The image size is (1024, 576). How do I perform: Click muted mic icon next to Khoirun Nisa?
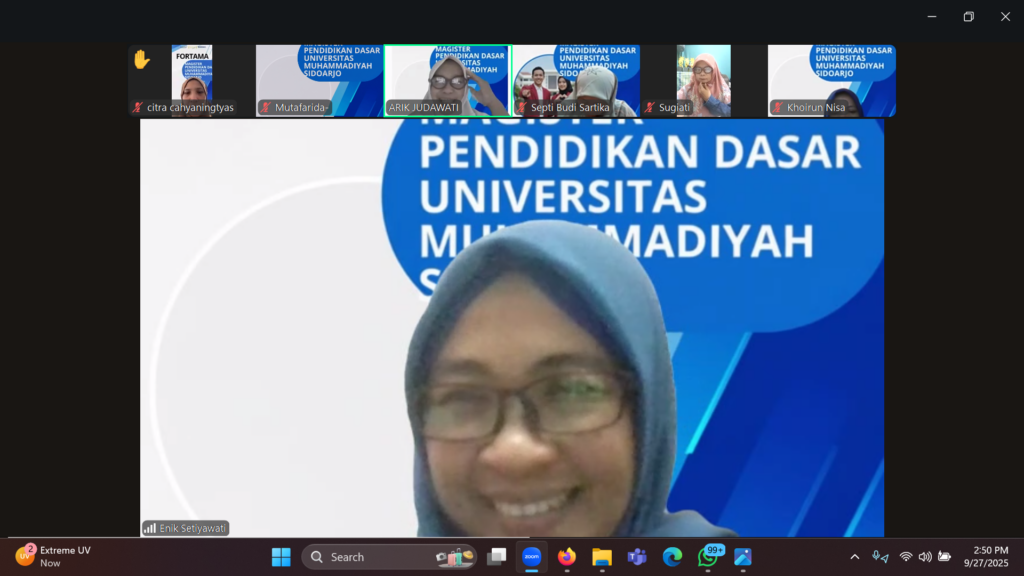tap(778, 108)
